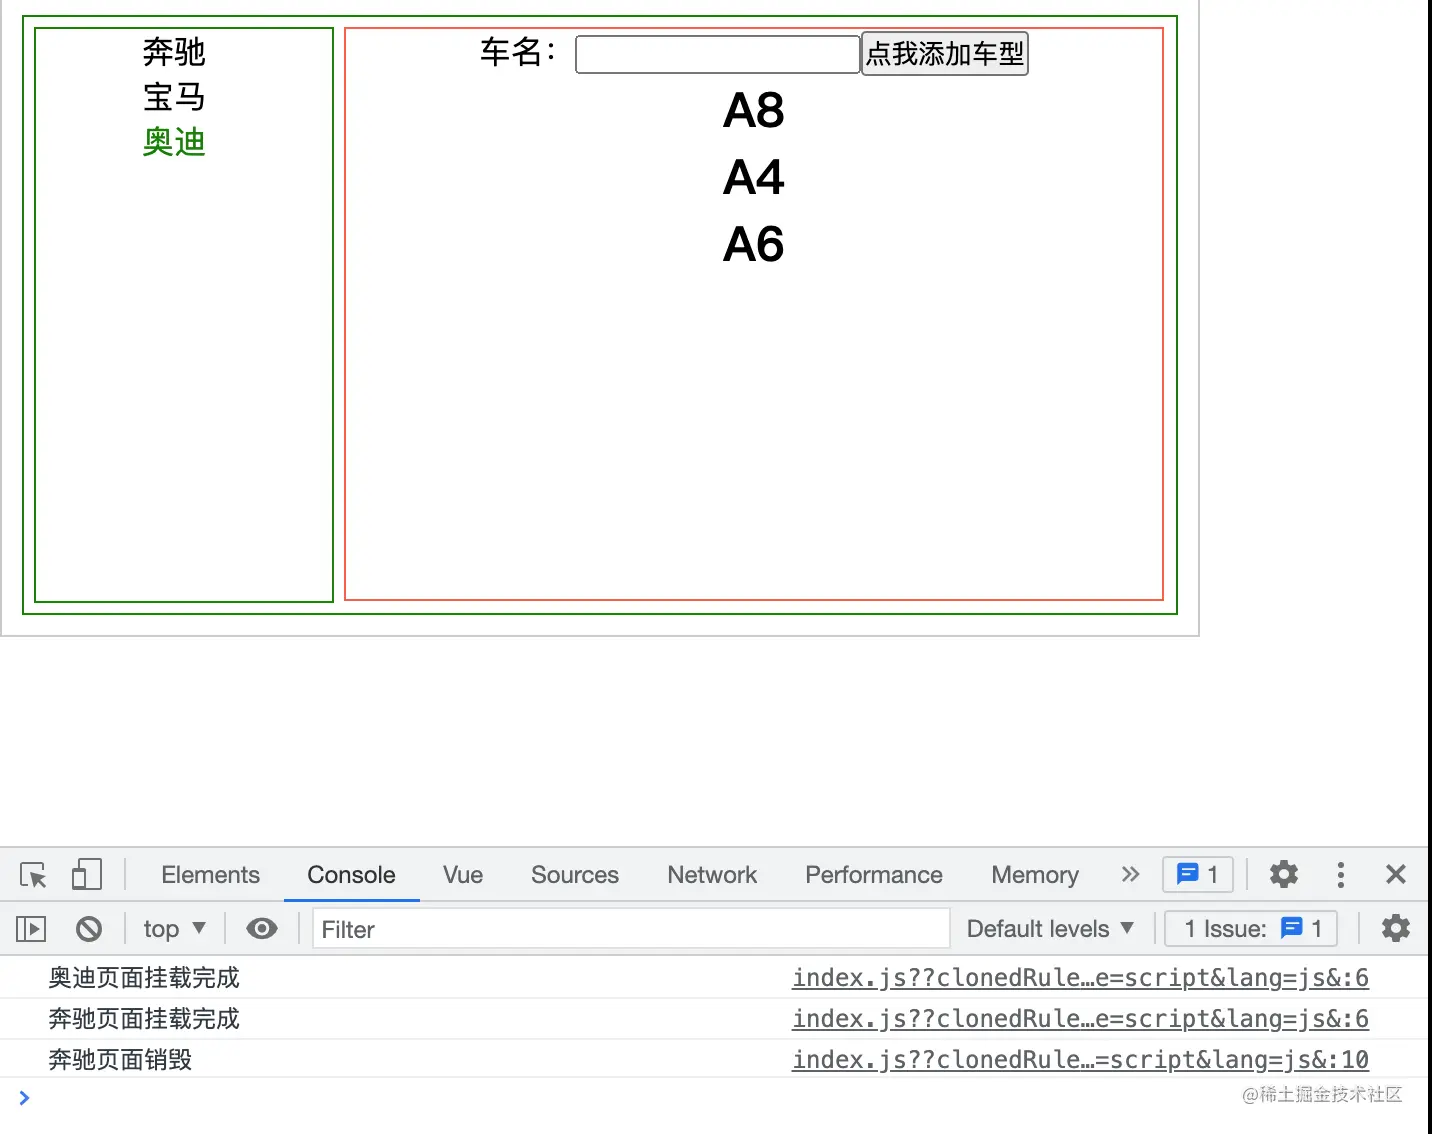Clear the console with the ban icon
1432x1134 pixels.
pyautogui.click(x=89, y=929)
